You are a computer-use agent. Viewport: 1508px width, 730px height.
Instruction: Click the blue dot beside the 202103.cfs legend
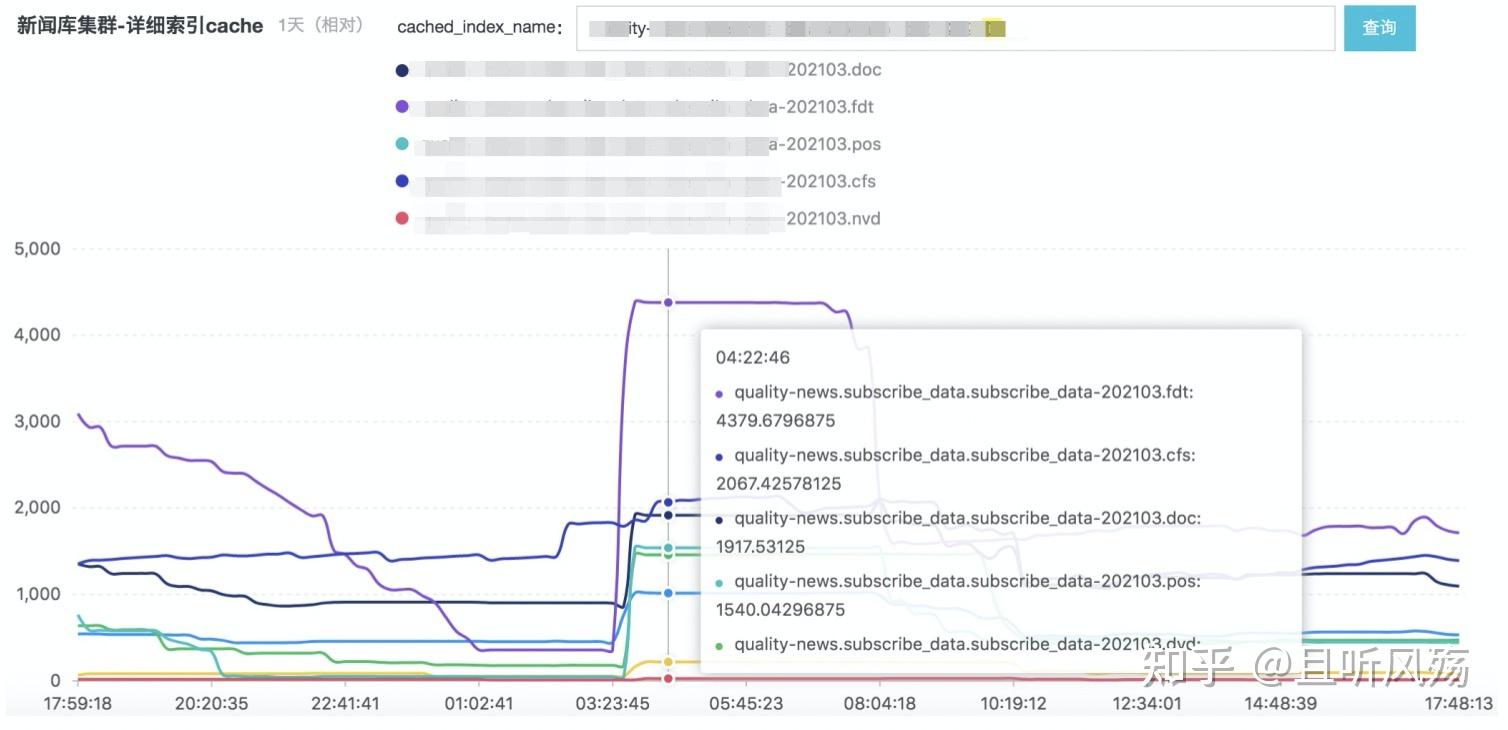coord(401,181)
